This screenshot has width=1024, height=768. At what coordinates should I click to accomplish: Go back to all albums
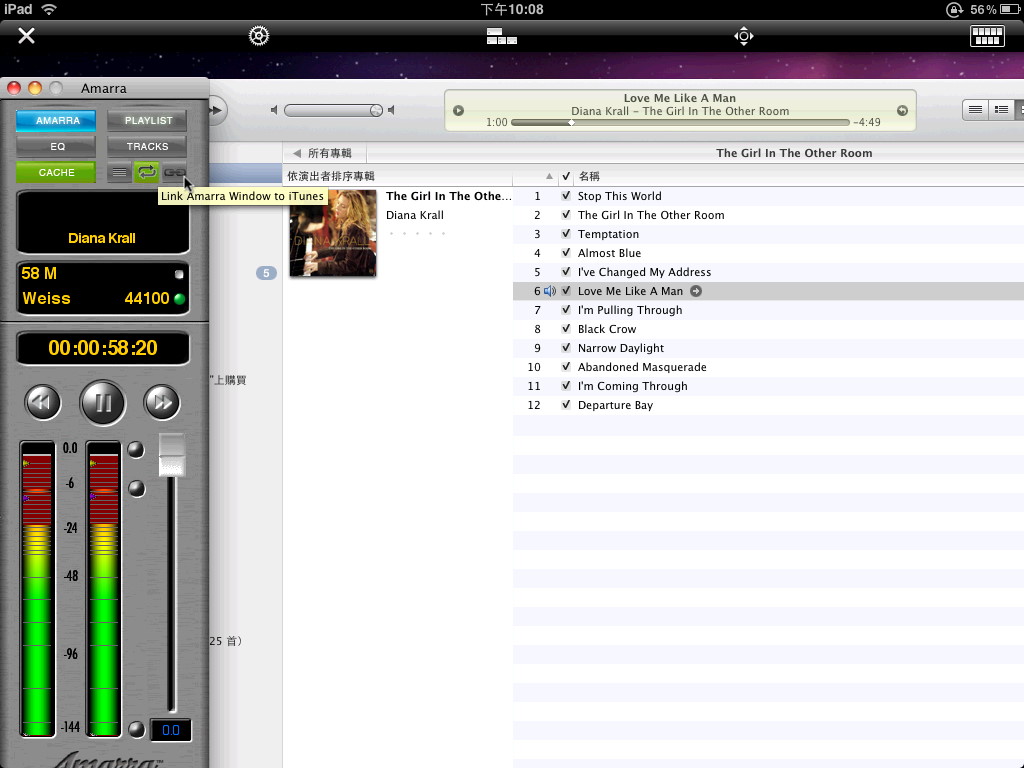[x=325, y=153]
